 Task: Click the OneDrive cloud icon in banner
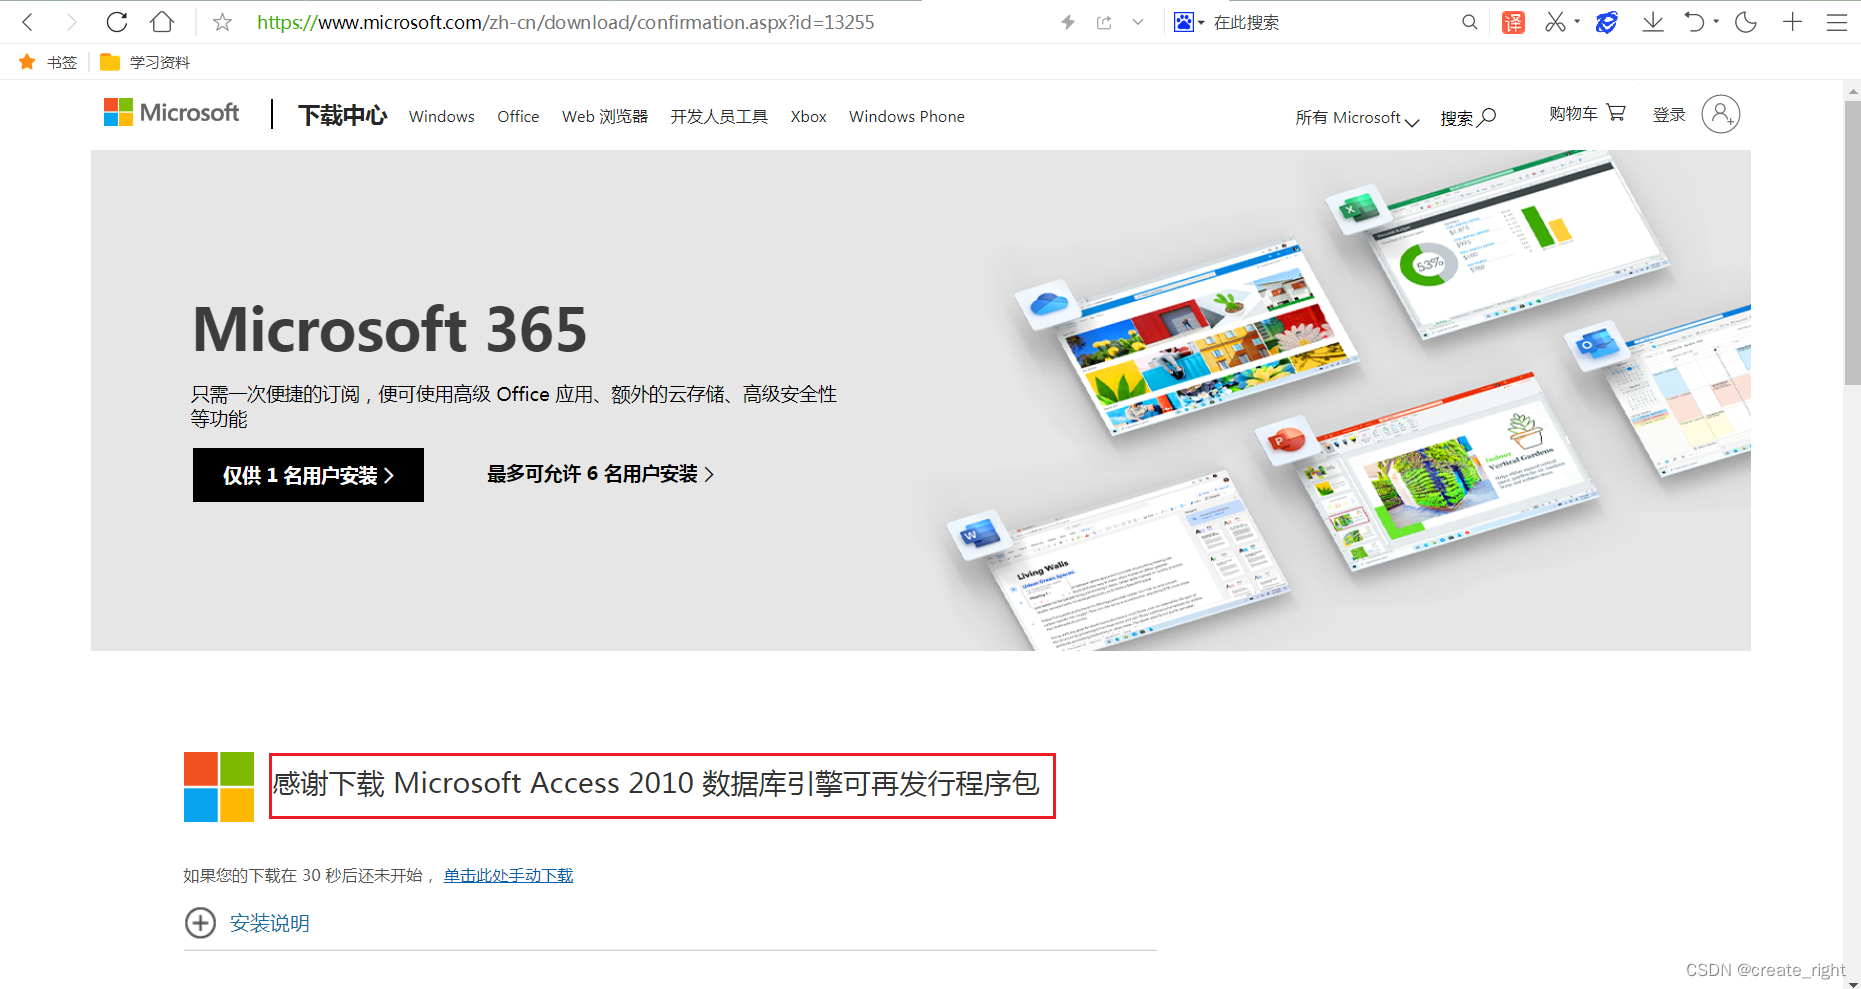point(1048,303)
